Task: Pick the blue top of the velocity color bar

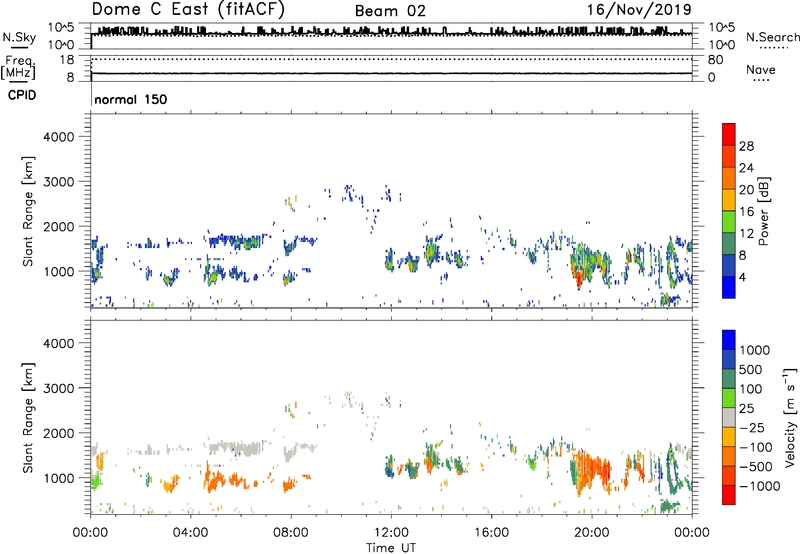Action: (x=729, y=340)
